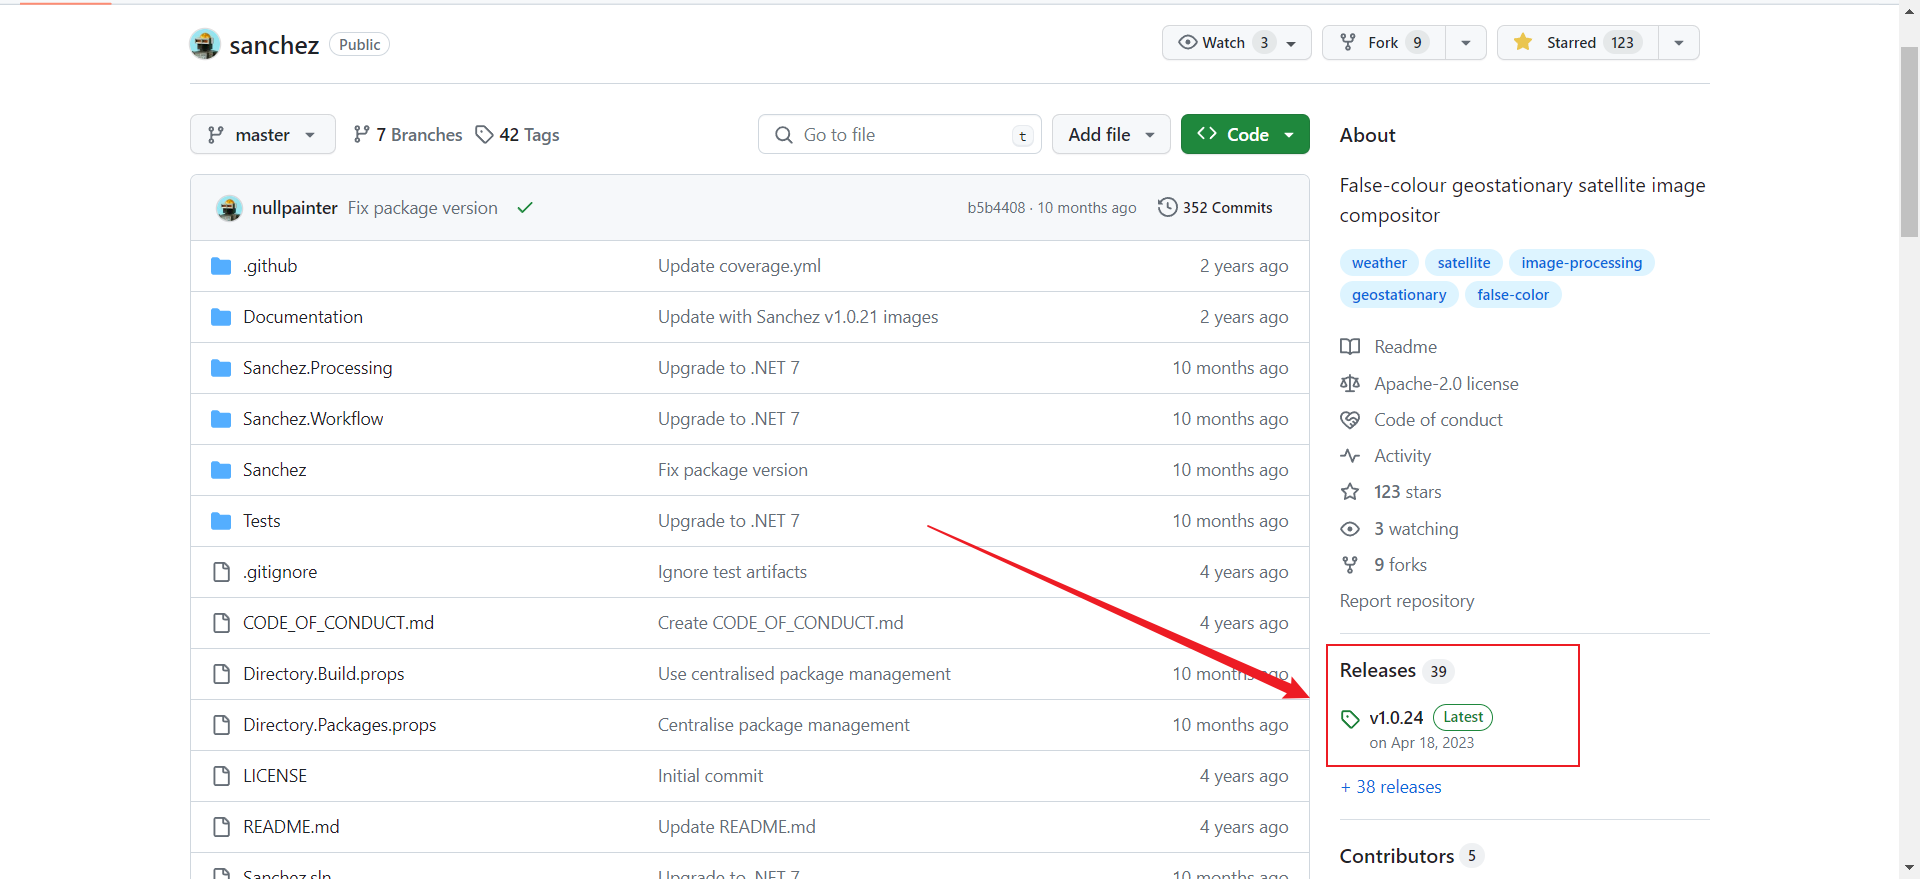
Task: Click the LICENSE file icon
Action: (221, 776)
